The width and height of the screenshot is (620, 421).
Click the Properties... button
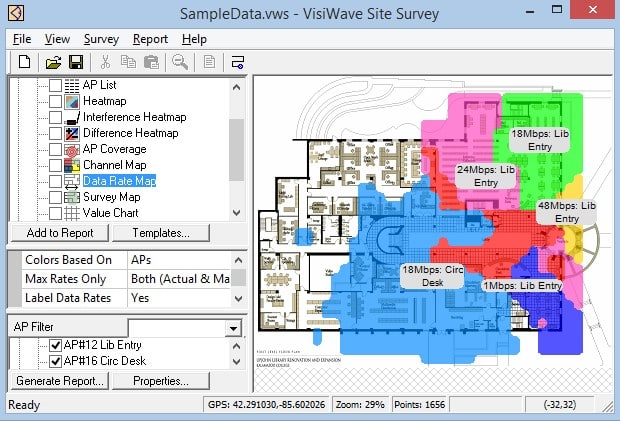tap(161, 381)
